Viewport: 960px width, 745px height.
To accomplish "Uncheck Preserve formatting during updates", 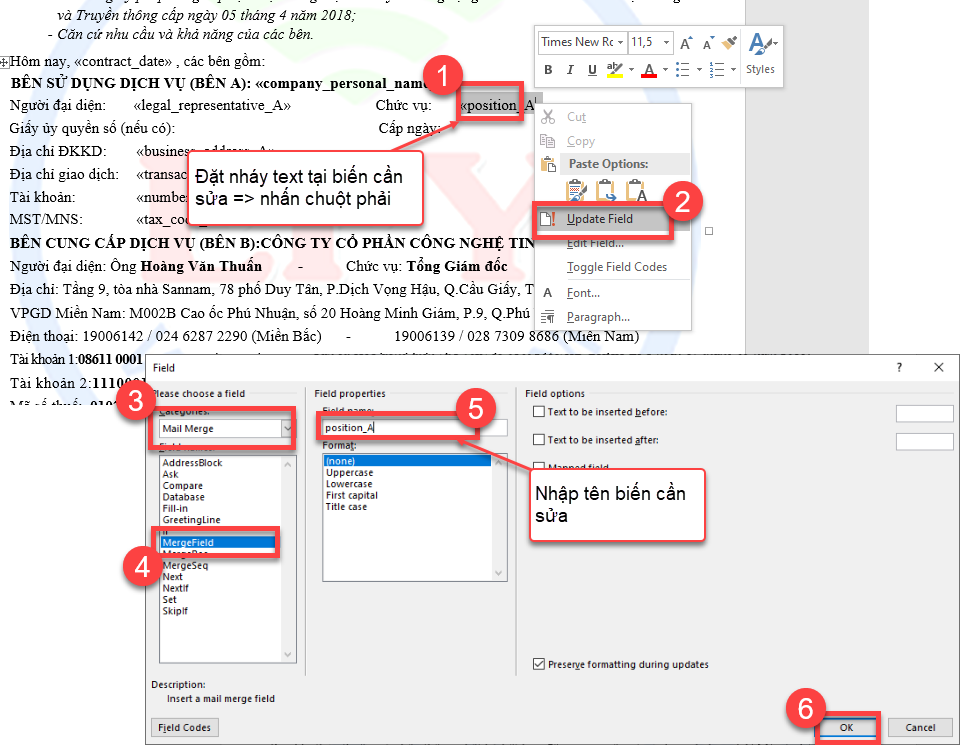I will pos(540,664).
